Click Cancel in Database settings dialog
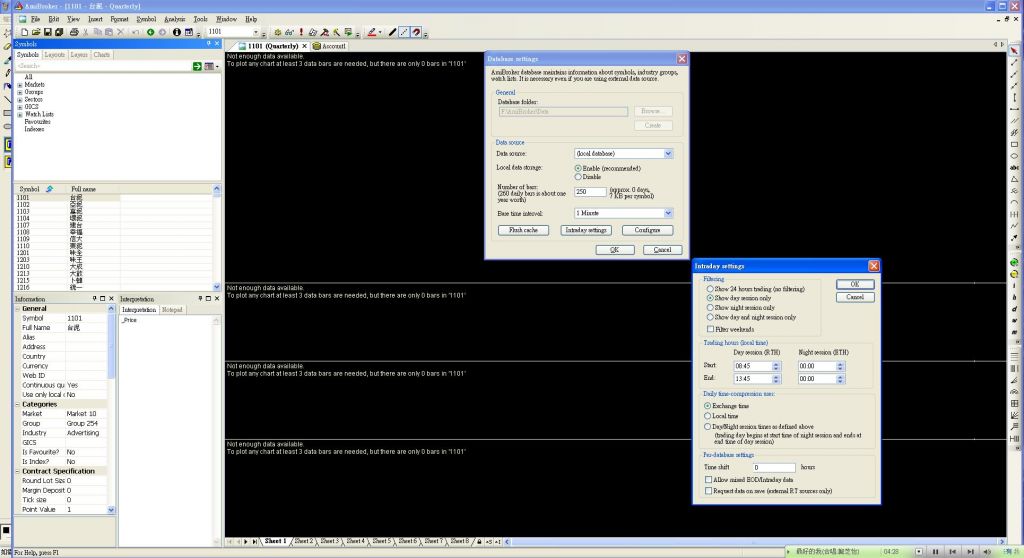Image resolution: width=1024 pixels, height=558 pixels. tap(662, 250)
